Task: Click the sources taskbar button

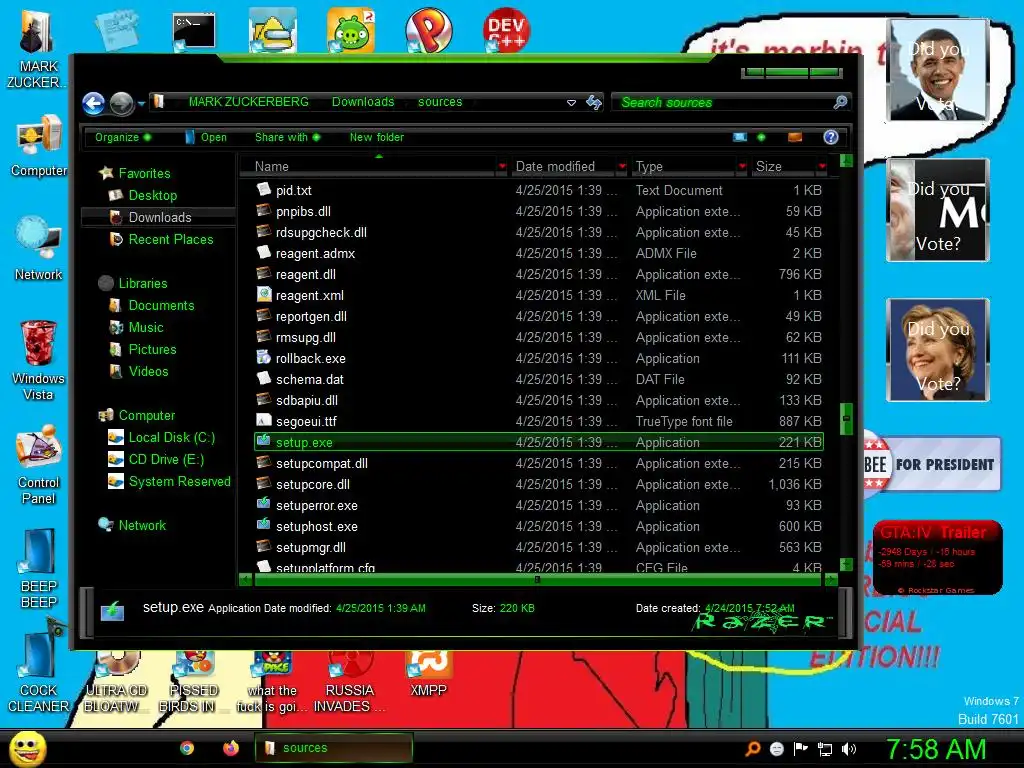Action: tap(334, 748)
